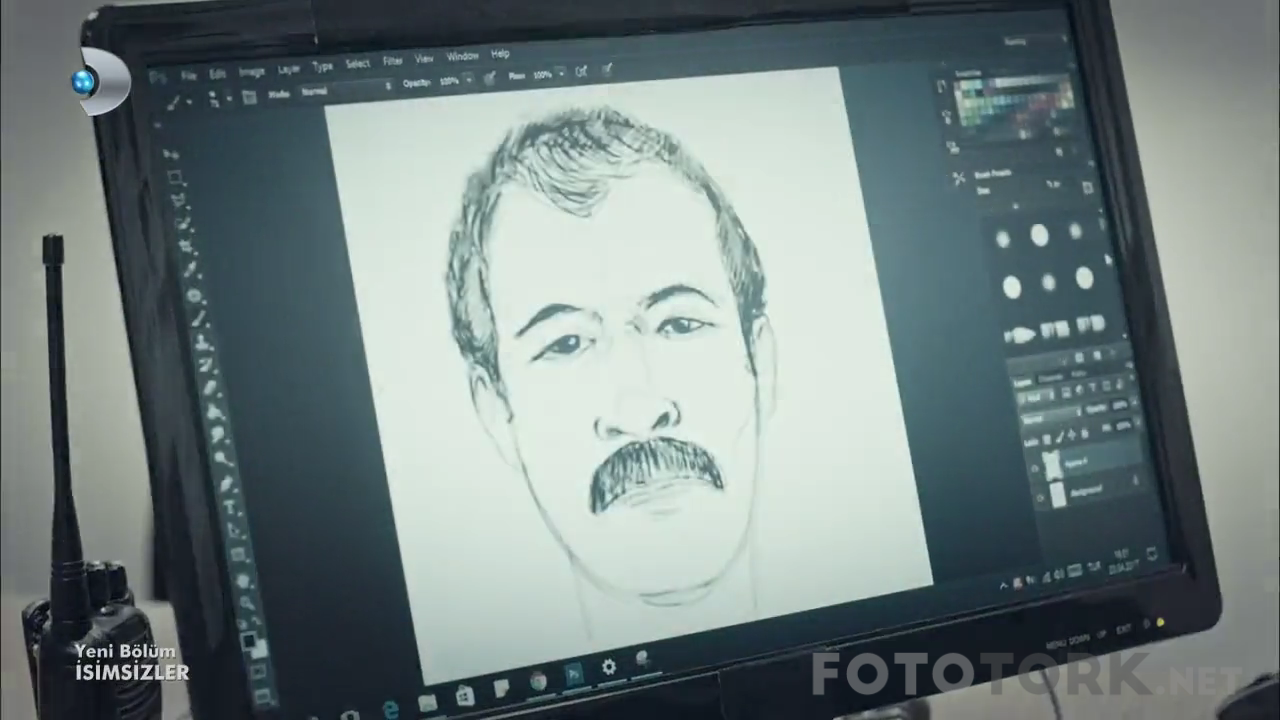This screenshot has width=1280, height=720.
Task: Open the Edit menu
Action: click(x=217, y=74)
